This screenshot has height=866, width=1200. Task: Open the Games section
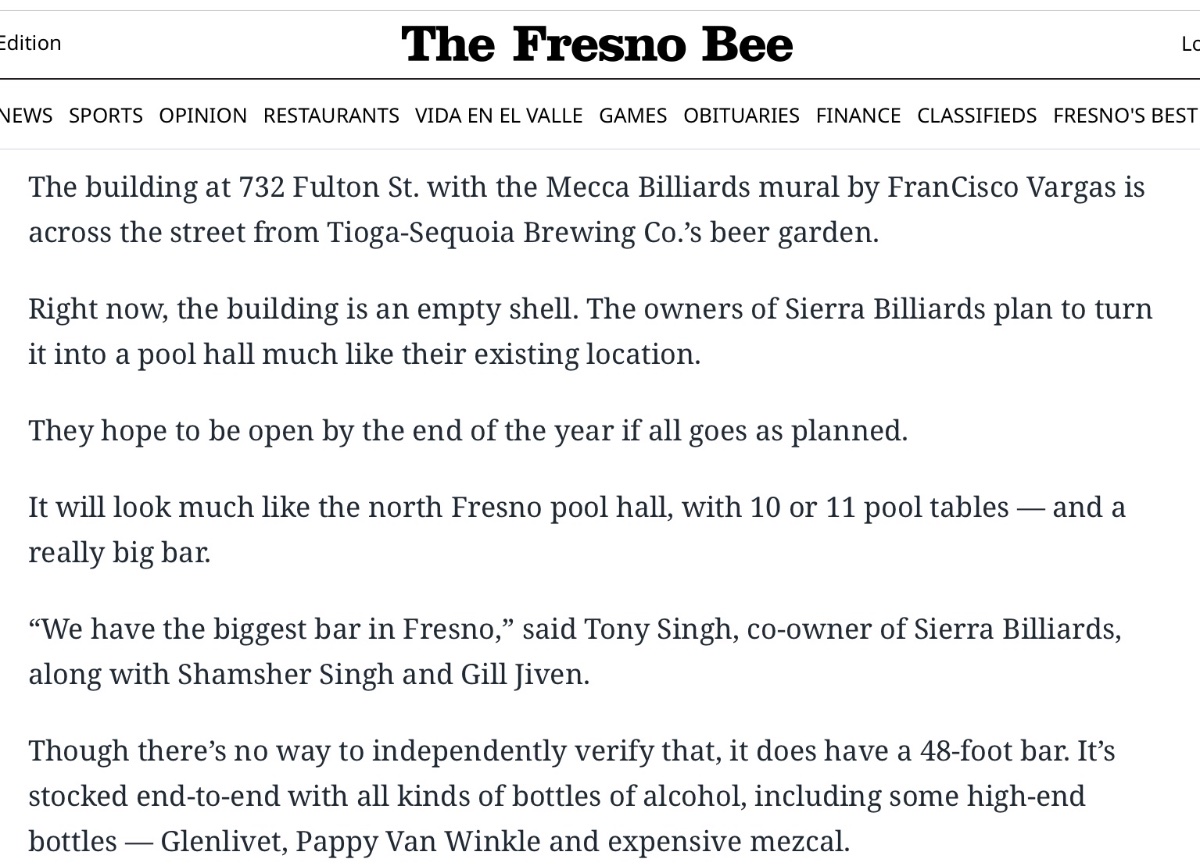click(633, 116)
